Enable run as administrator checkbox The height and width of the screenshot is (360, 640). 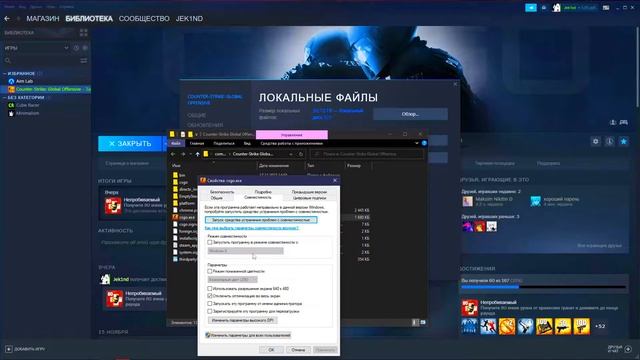(210, 304)
